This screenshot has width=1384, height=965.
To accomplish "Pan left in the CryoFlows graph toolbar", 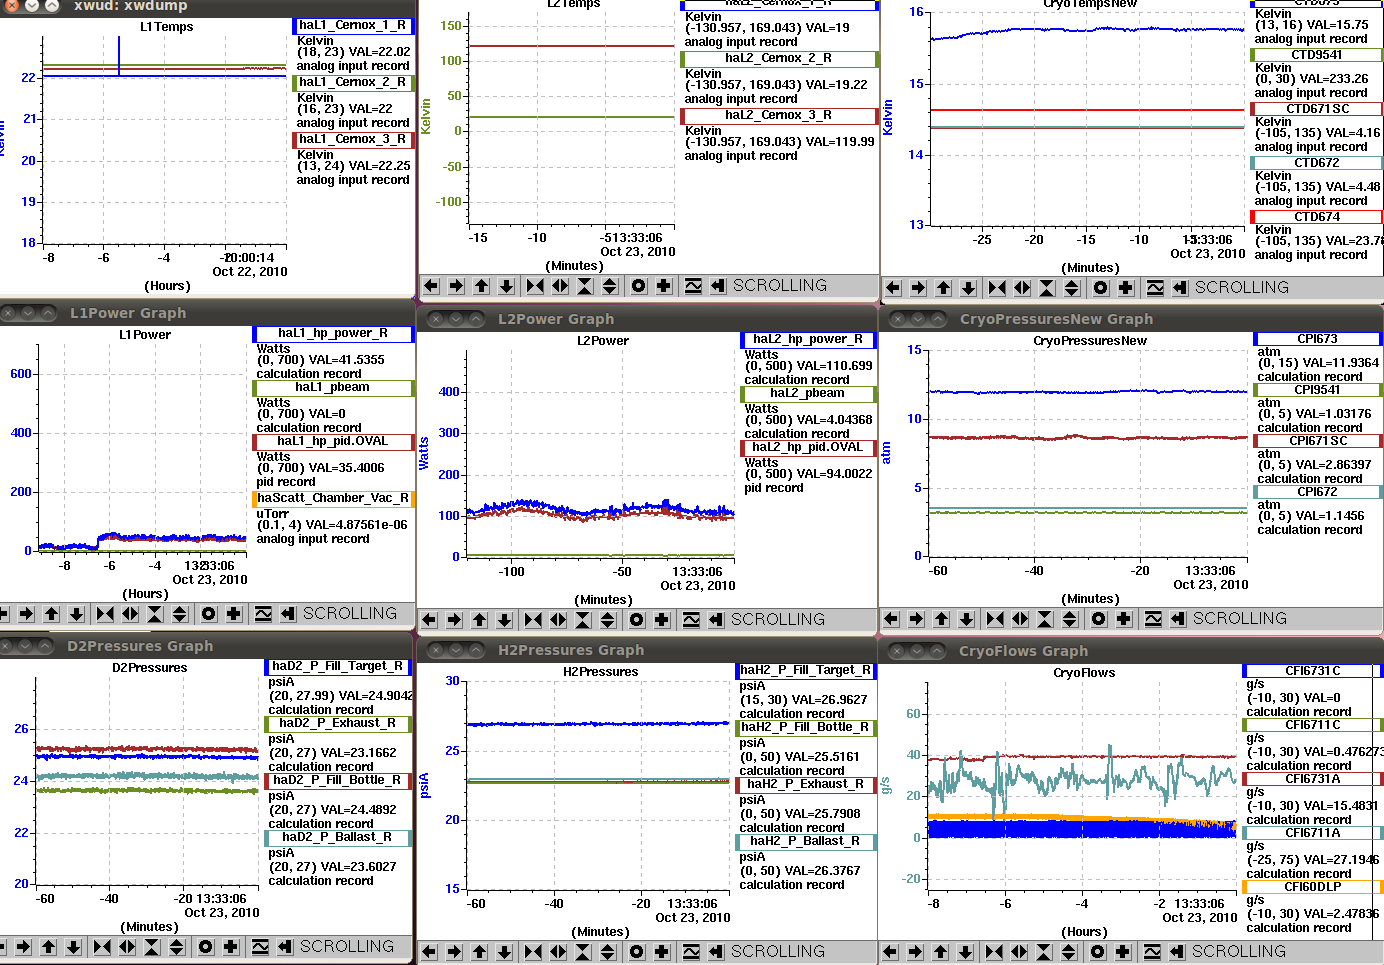I will pos(890,952).
